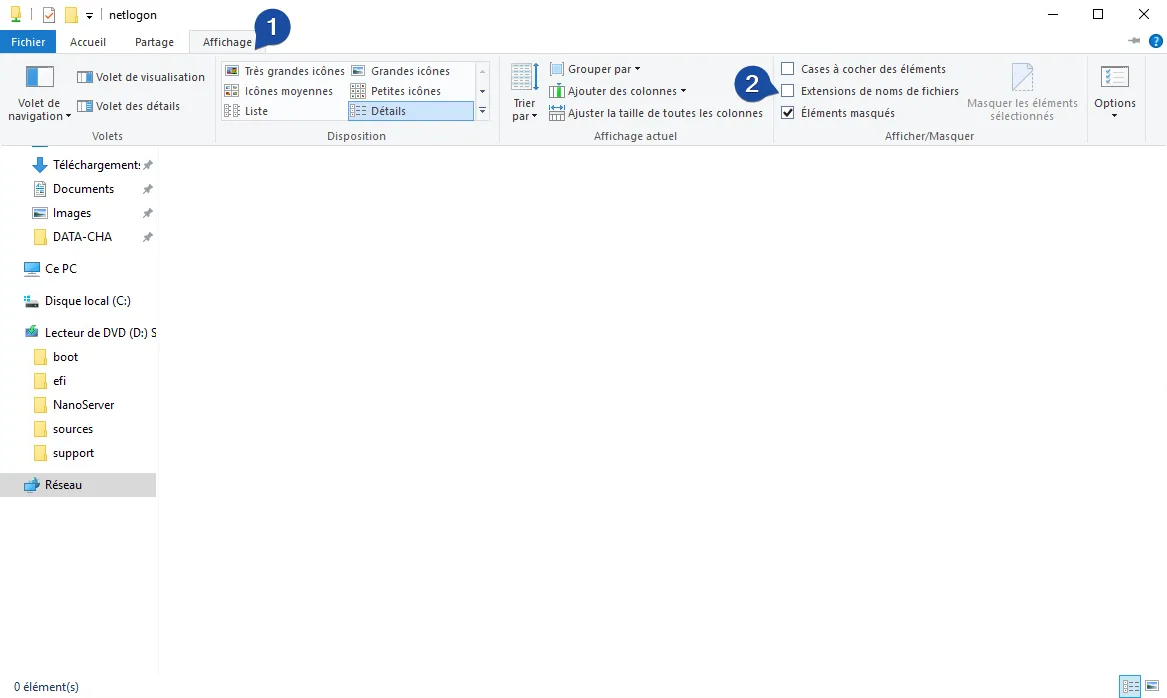The height and width of the screenshot is (698, 1167).
Task: Open the Grouper par dropdown
Action: [x=595, y=68]
